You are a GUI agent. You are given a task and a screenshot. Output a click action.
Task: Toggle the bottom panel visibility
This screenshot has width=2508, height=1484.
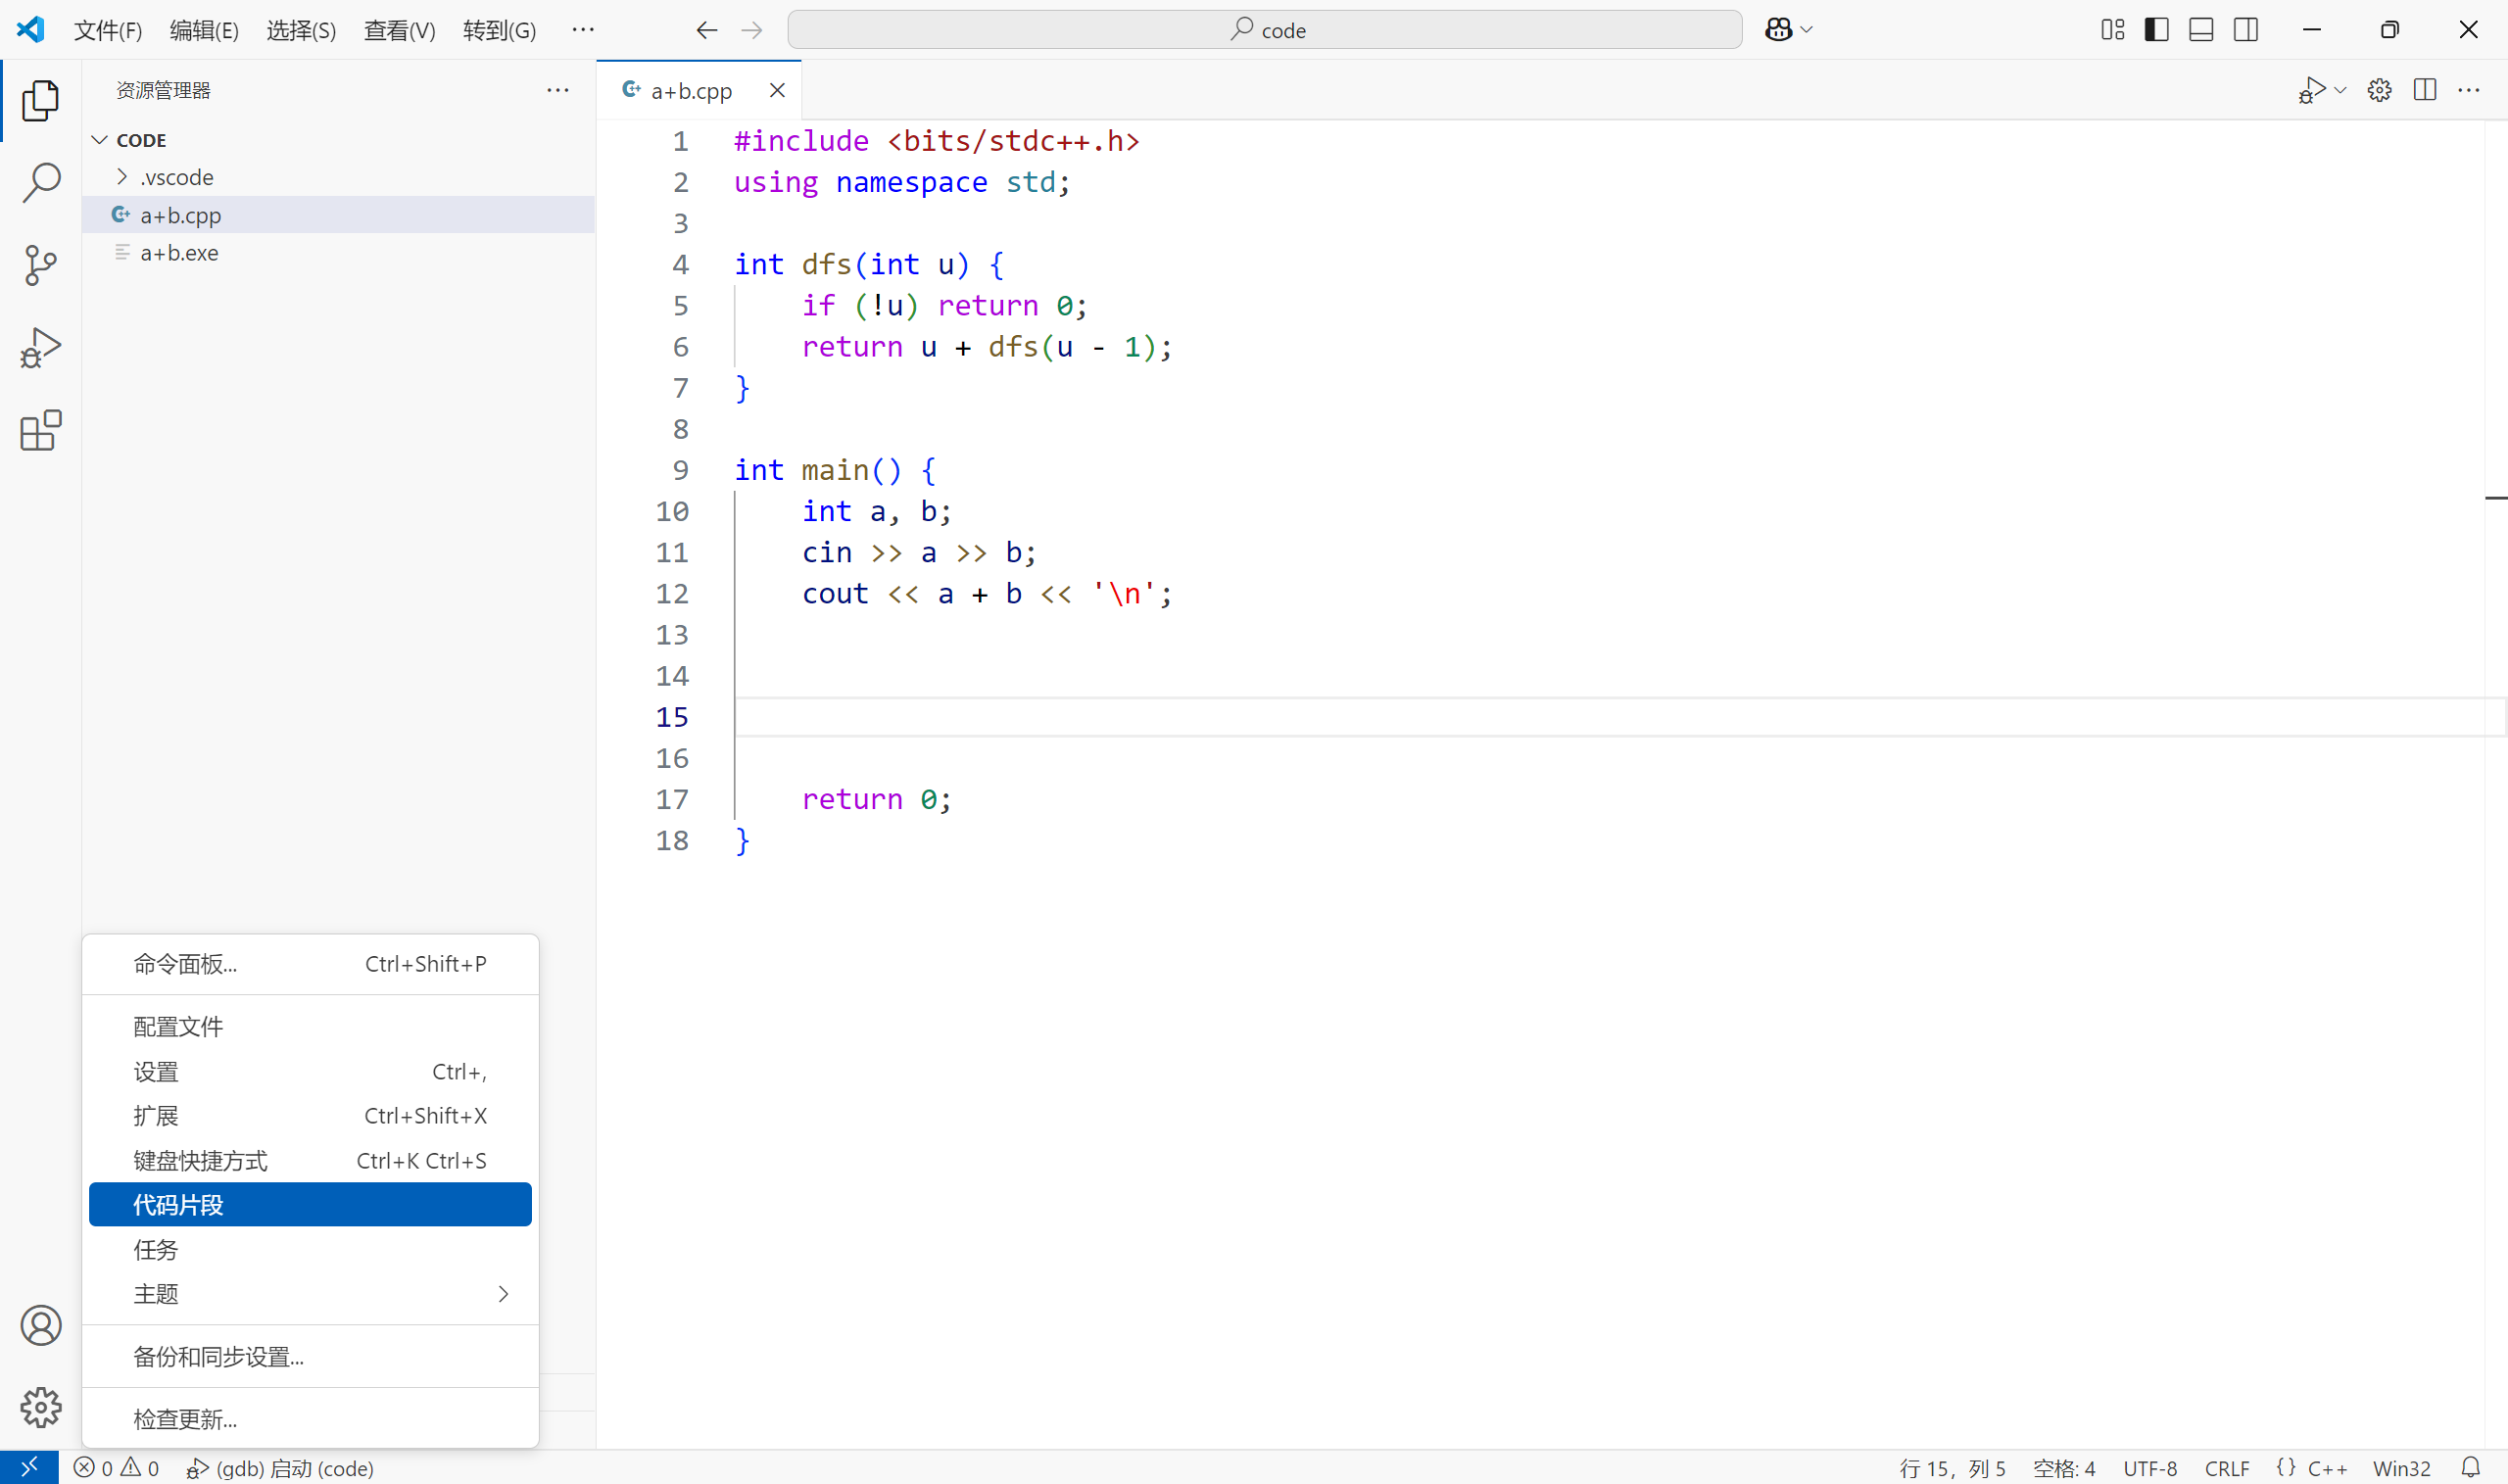2201,30
